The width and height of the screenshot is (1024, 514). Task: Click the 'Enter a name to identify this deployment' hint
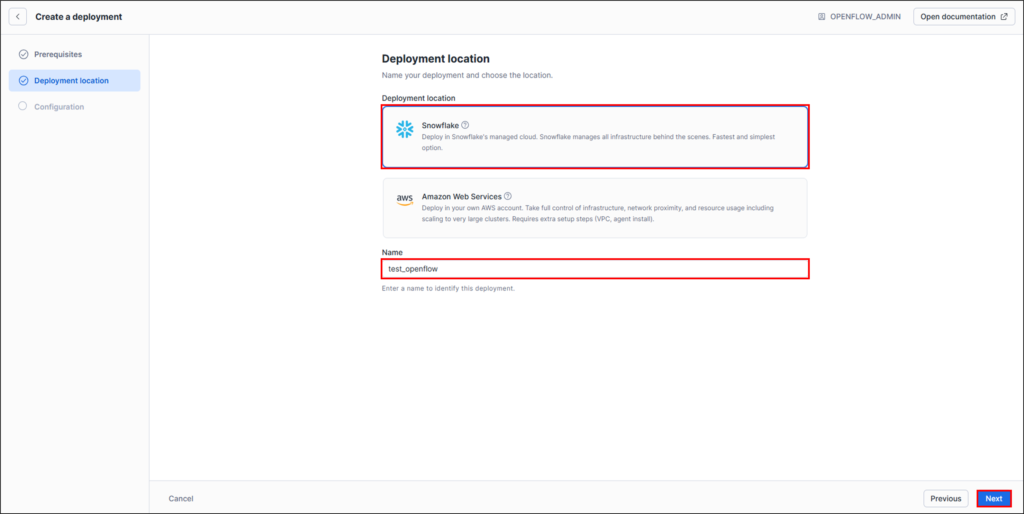(448, 288)
